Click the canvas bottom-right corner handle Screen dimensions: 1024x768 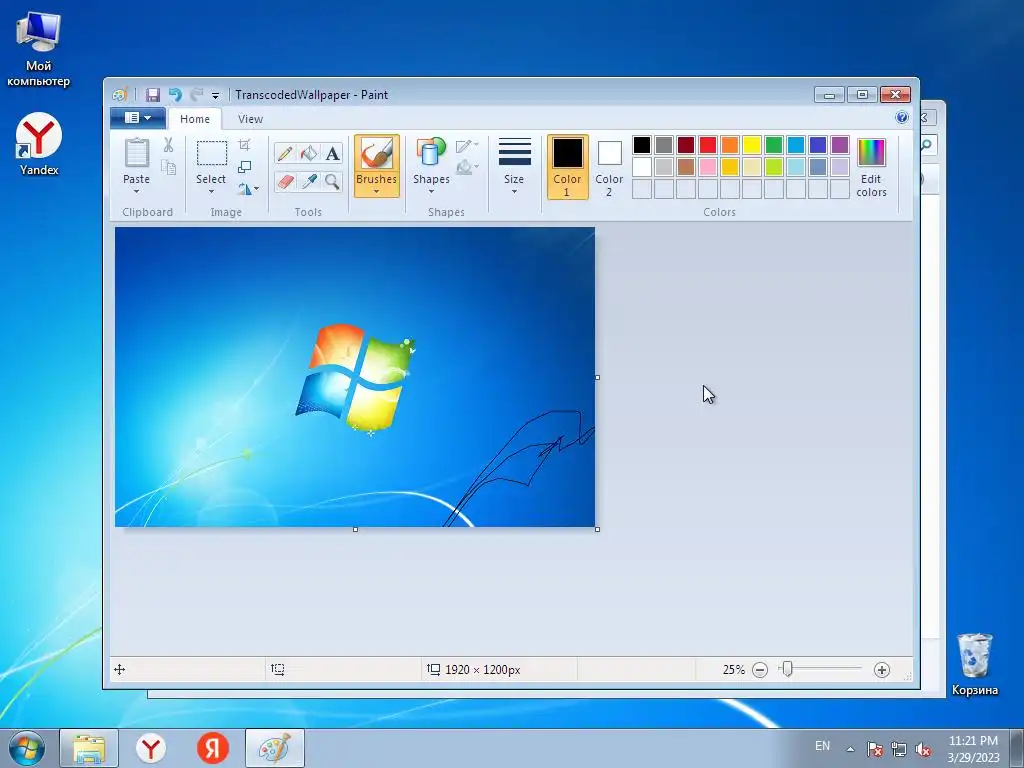598,530
